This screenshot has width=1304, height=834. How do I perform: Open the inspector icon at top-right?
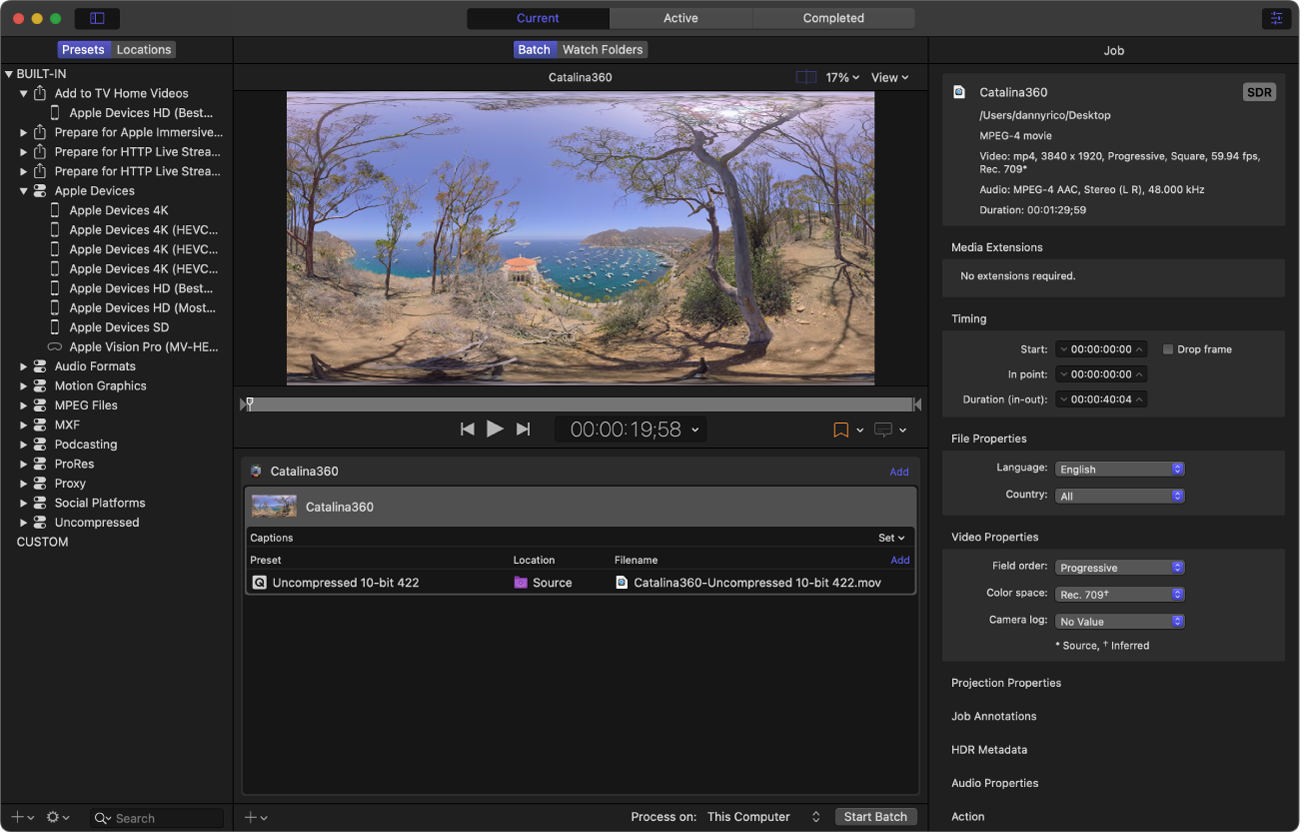pos(1276,18)
